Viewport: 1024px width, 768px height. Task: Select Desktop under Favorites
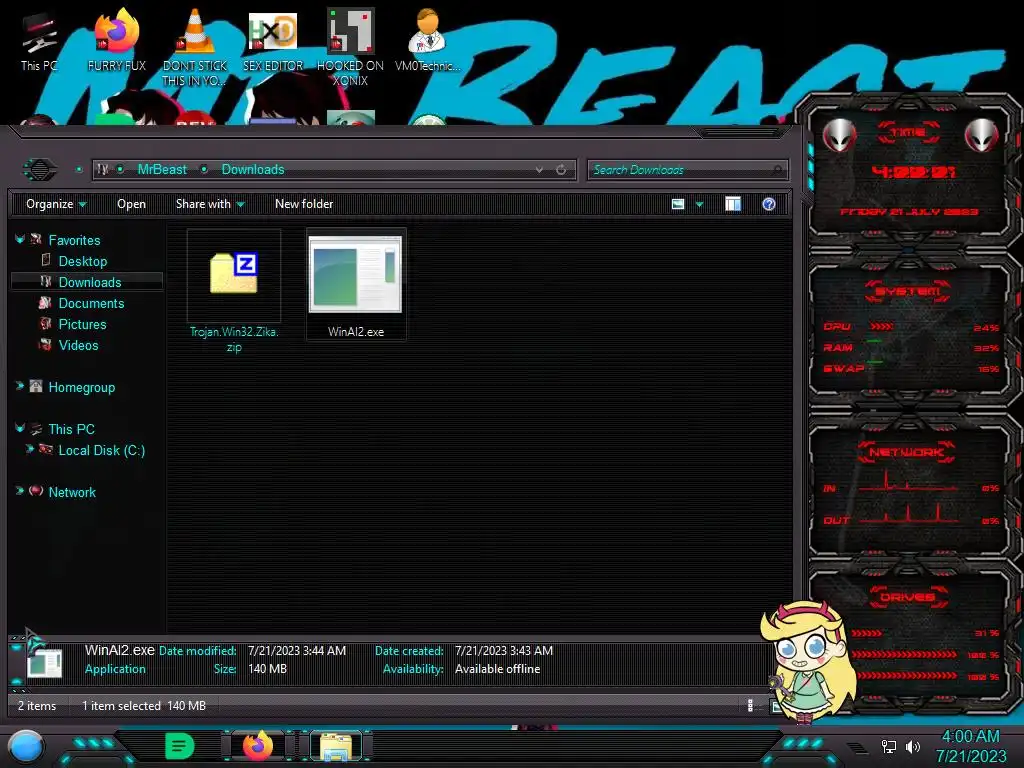click(x=82, y=261)
